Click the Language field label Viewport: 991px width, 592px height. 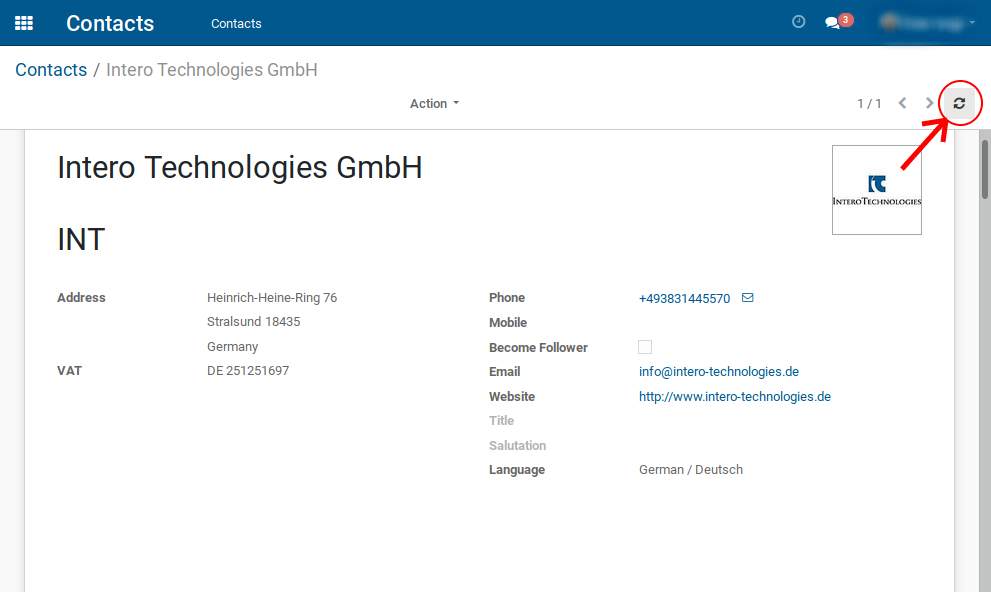point(517,469)
